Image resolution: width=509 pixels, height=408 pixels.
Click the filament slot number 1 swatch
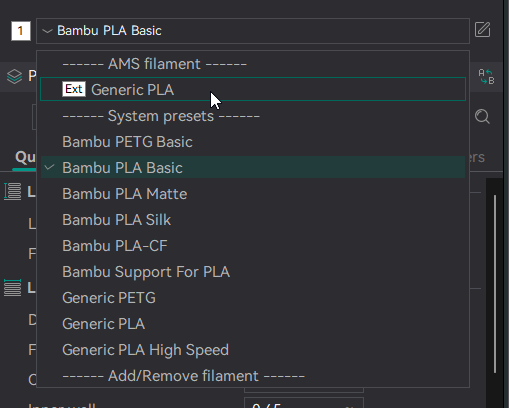[21, 31]
